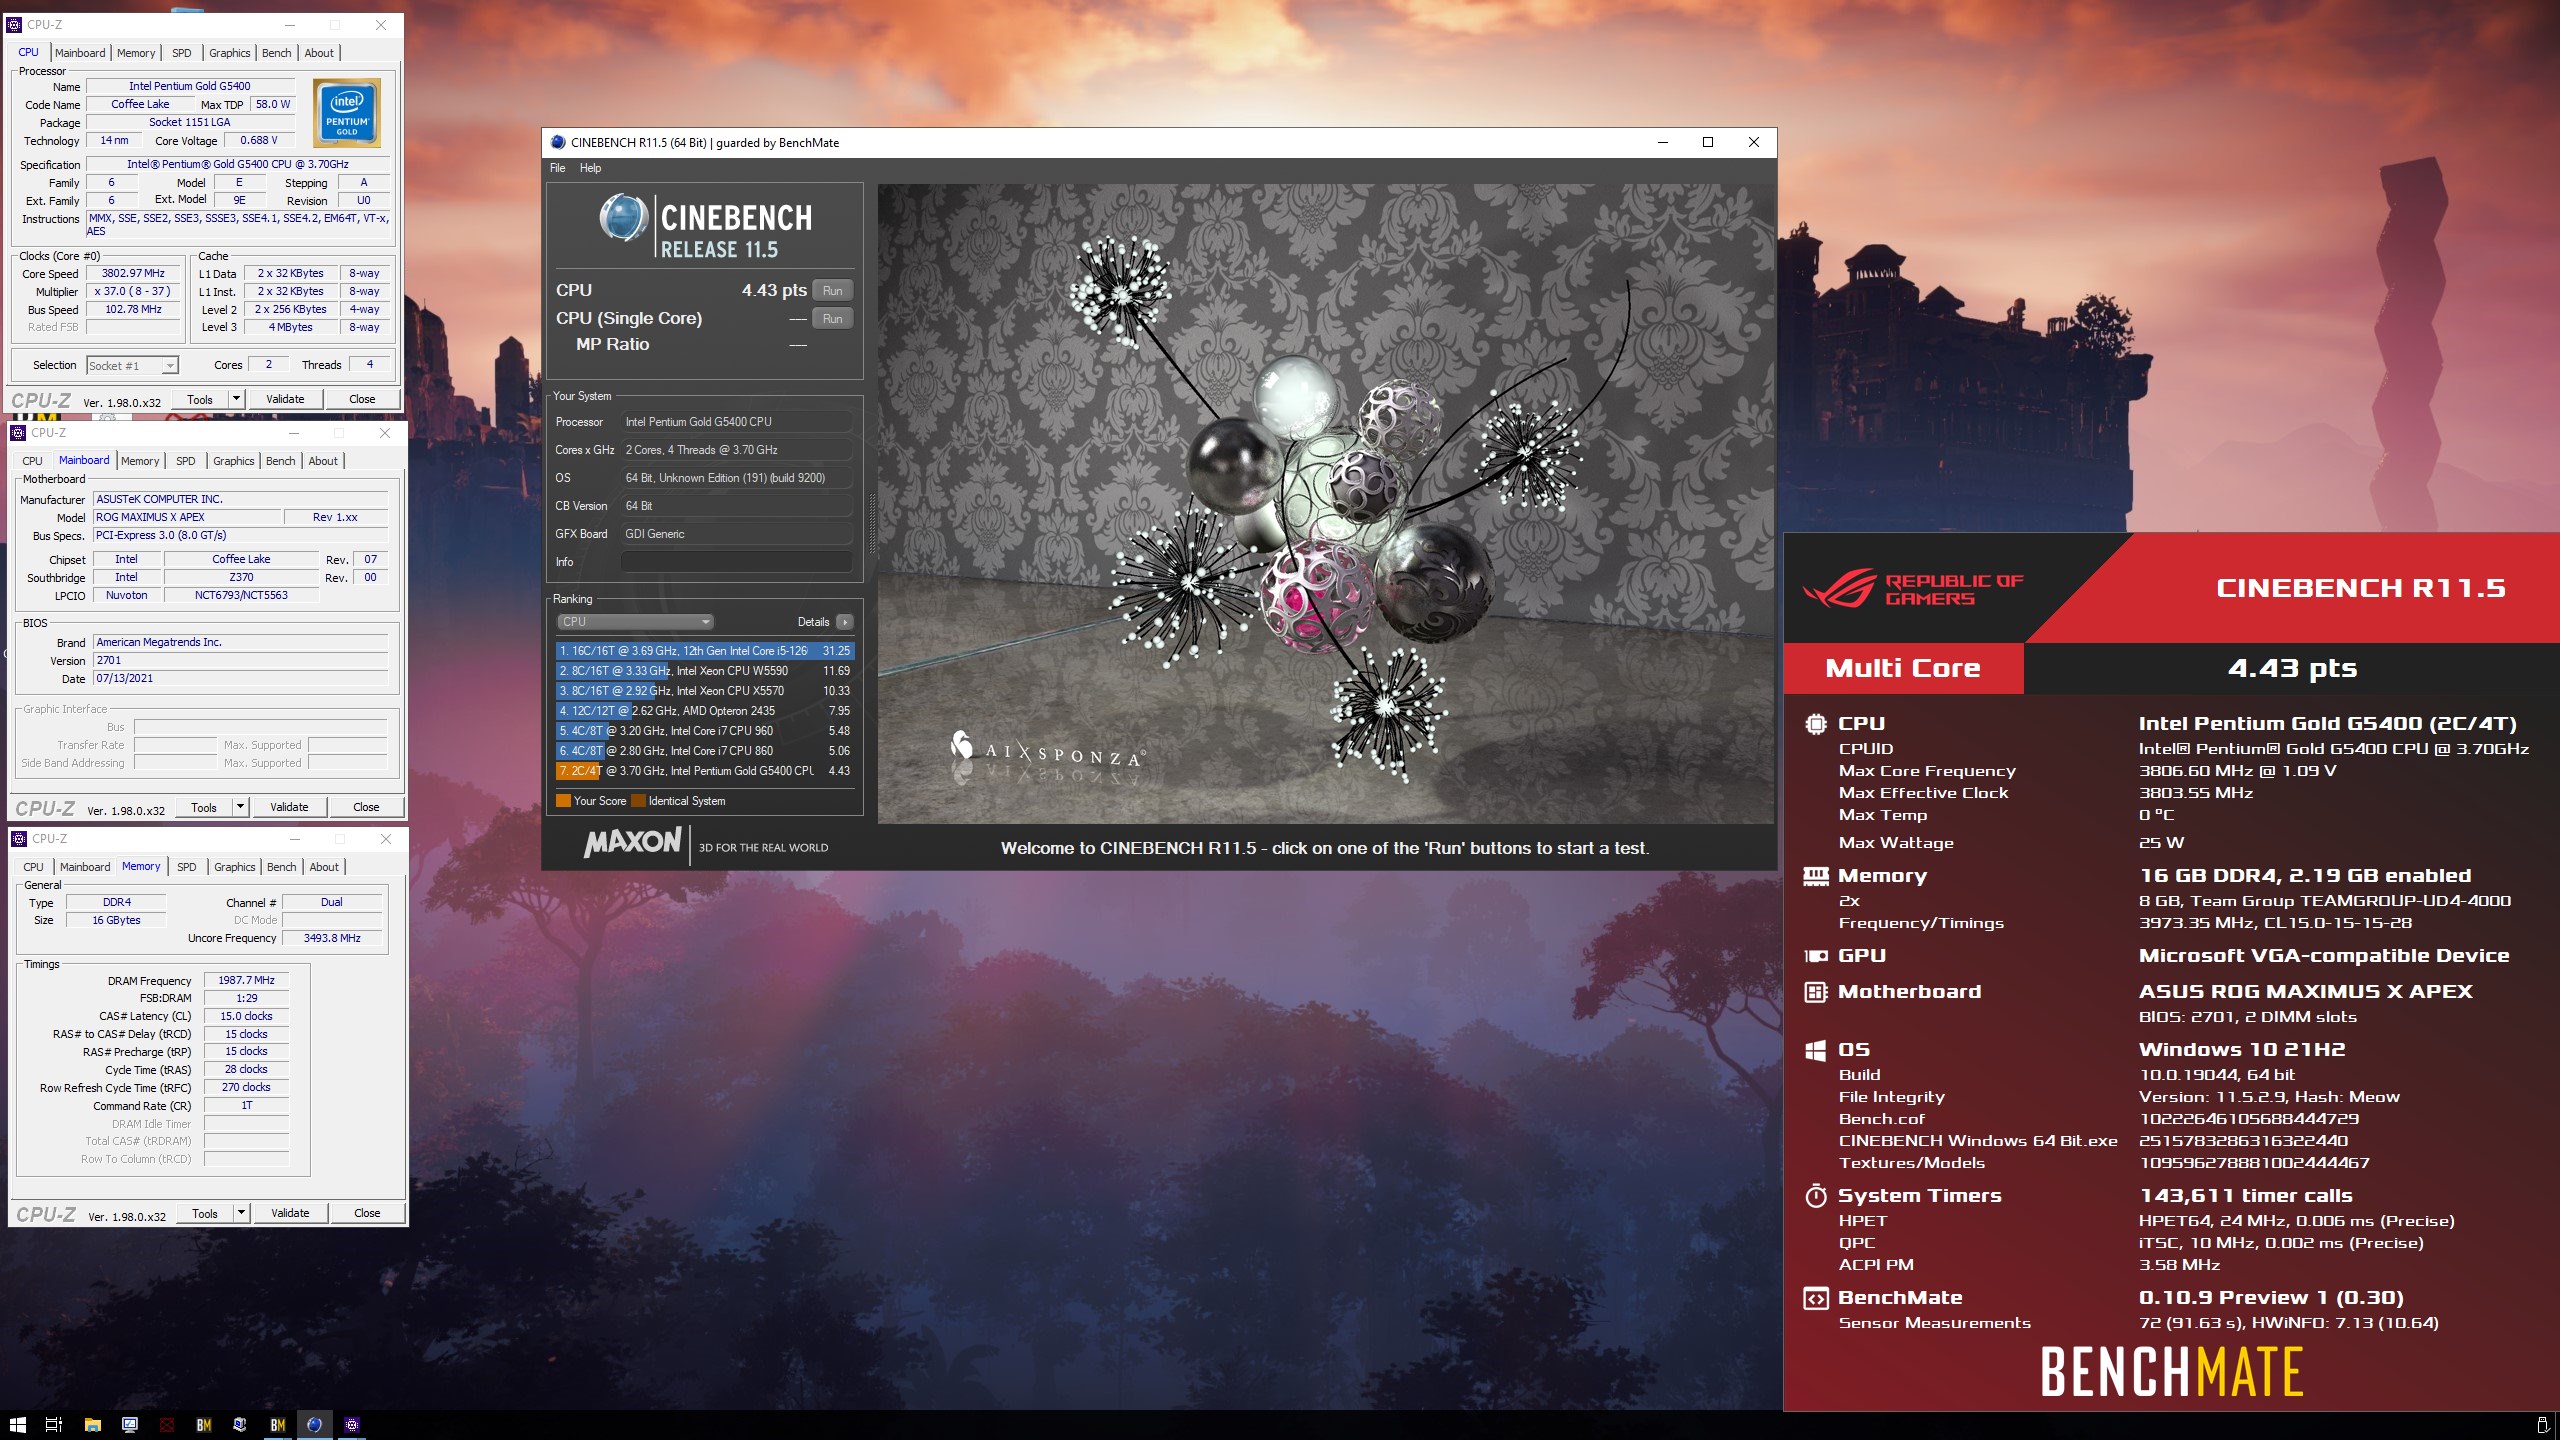This screenshot has height=1440, width=2560.
Task: Expand Tools arrow in CPU-Z Mainboard window
Action: (241, 807)
